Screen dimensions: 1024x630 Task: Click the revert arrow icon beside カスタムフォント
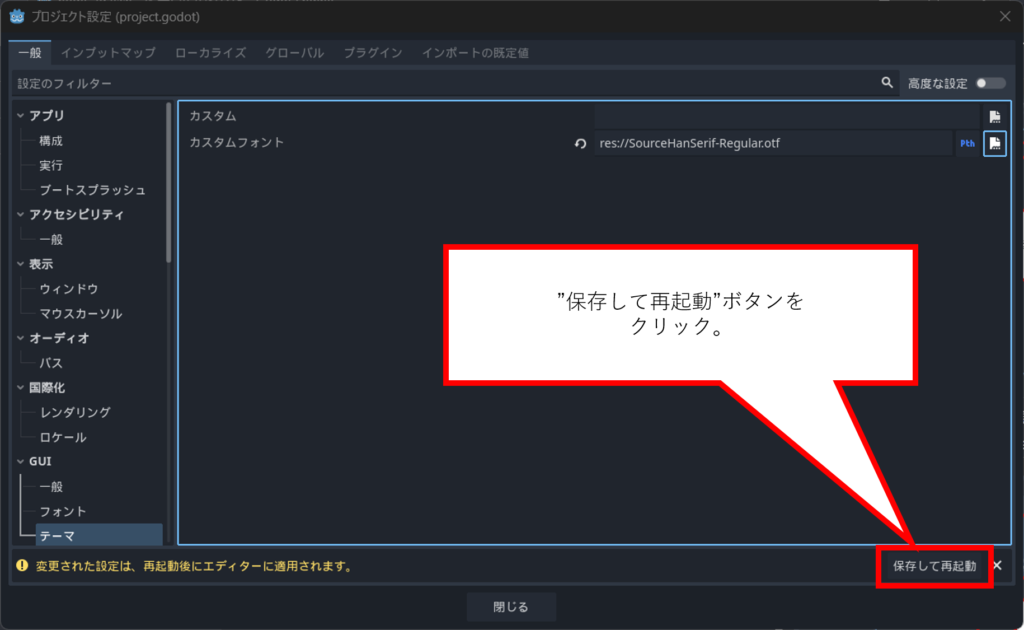tap(580, 144)
